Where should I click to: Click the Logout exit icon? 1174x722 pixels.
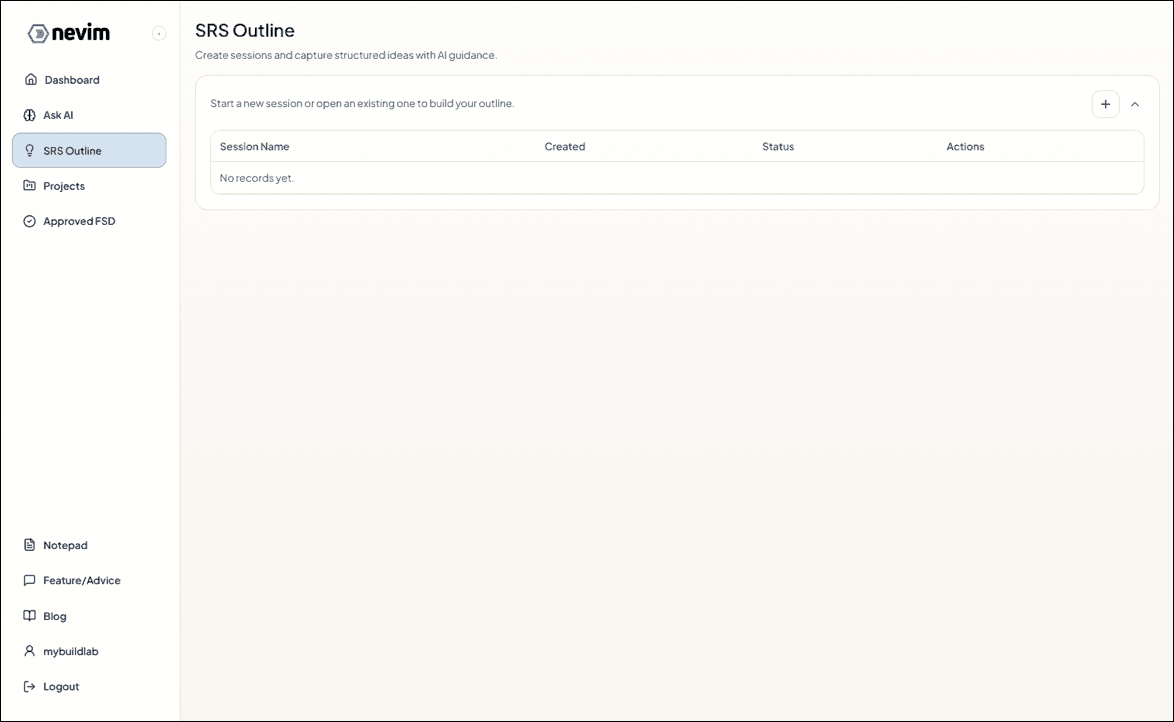click(31, 686)
